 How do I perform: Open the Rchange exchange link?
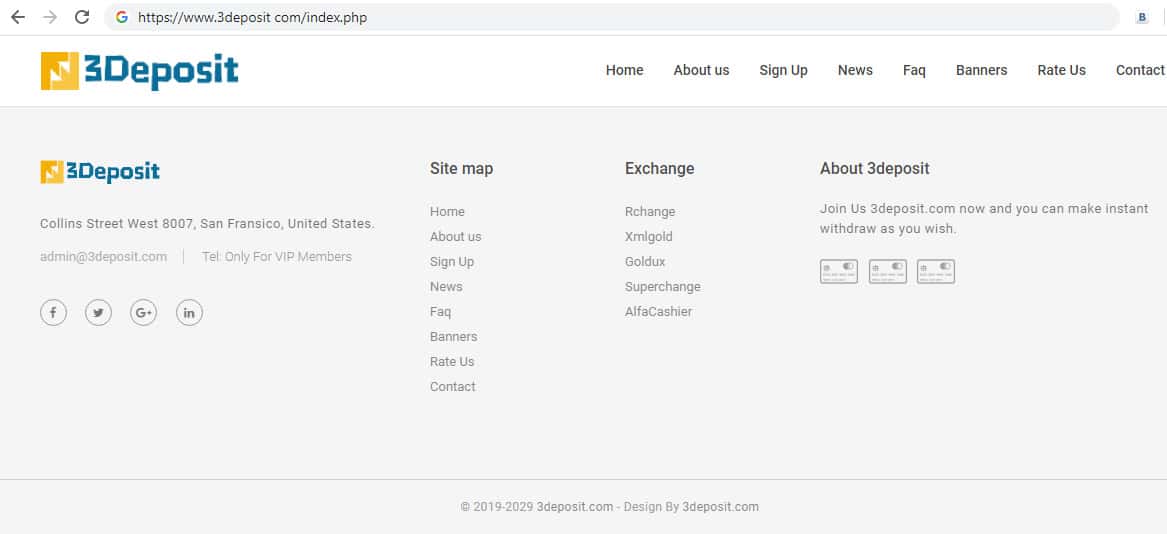pos(650,212)
